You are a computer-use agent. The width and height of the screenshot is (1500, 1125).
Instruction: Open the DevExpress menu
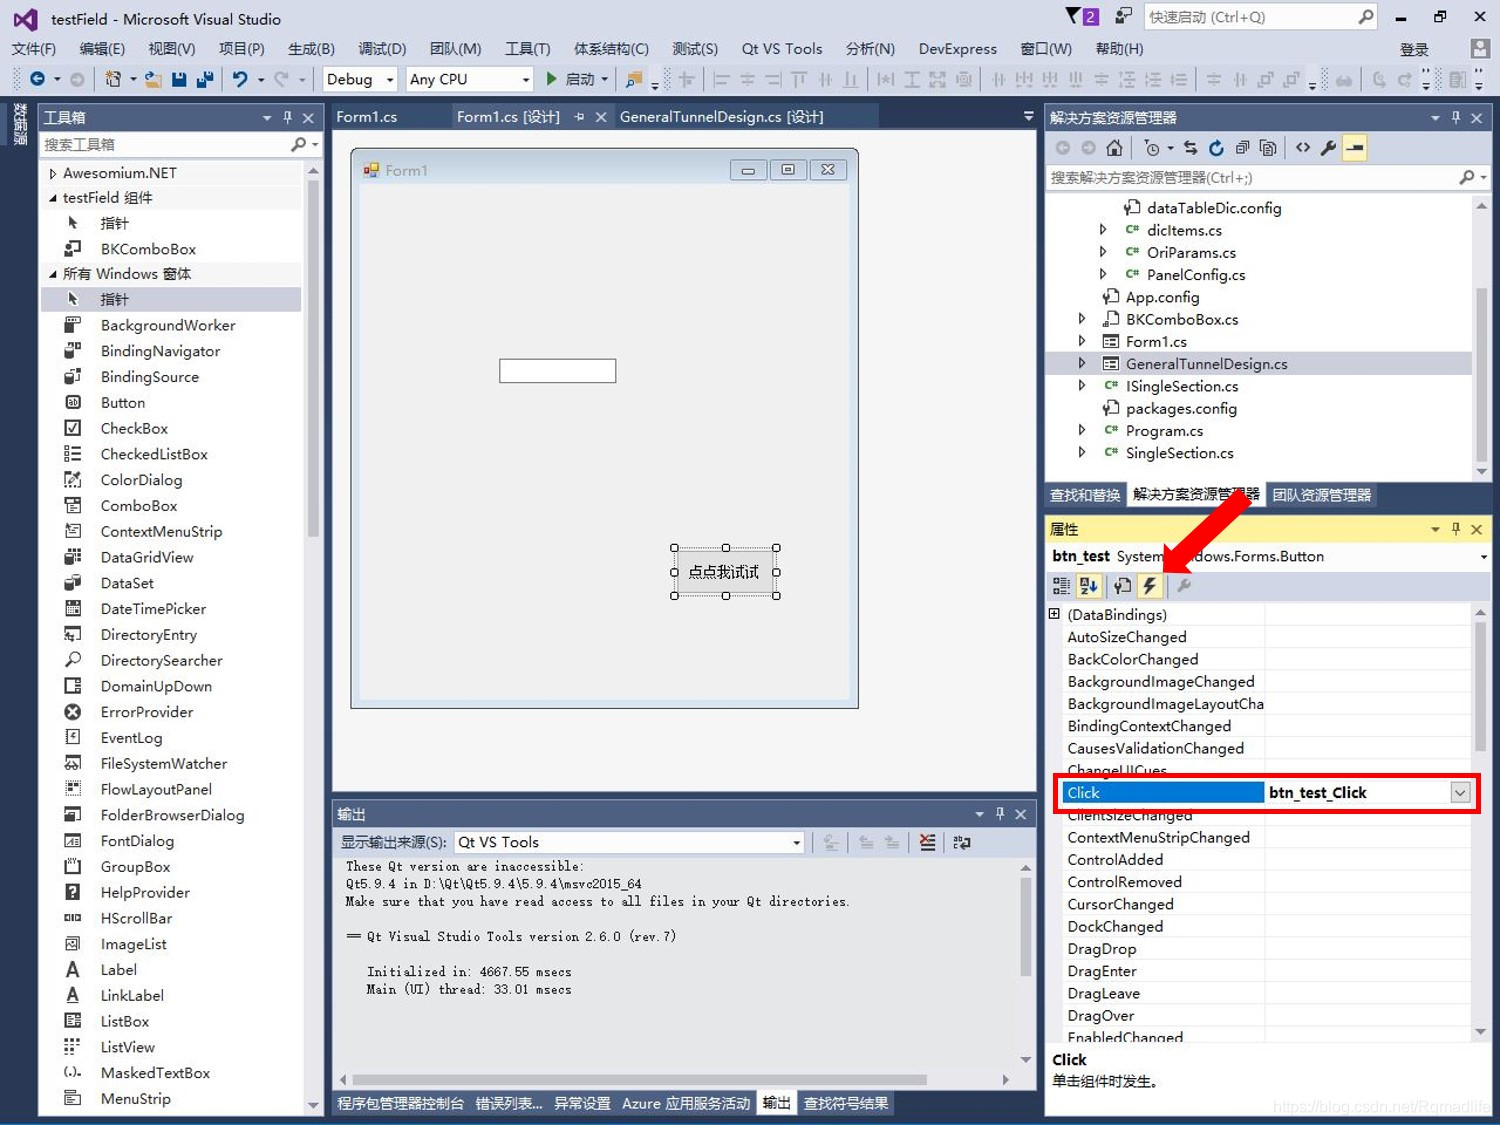(958, 49)
